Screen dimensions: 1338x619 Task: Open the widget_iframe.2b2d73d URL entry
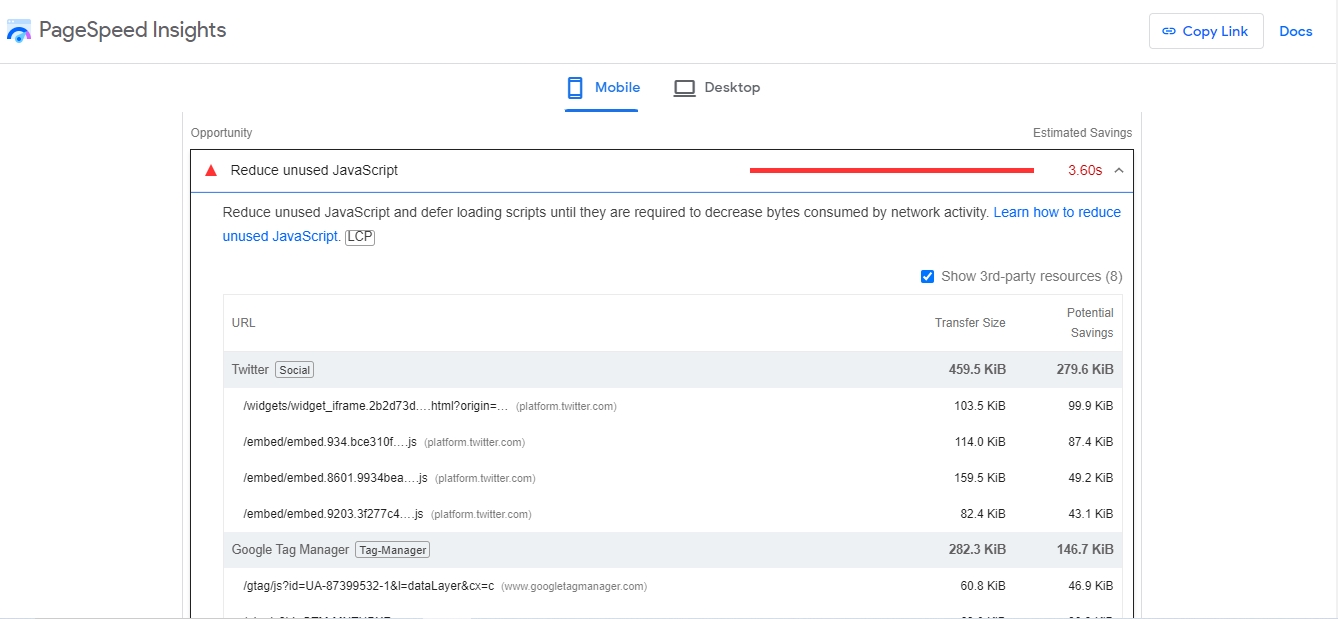[x=375, y=406]
